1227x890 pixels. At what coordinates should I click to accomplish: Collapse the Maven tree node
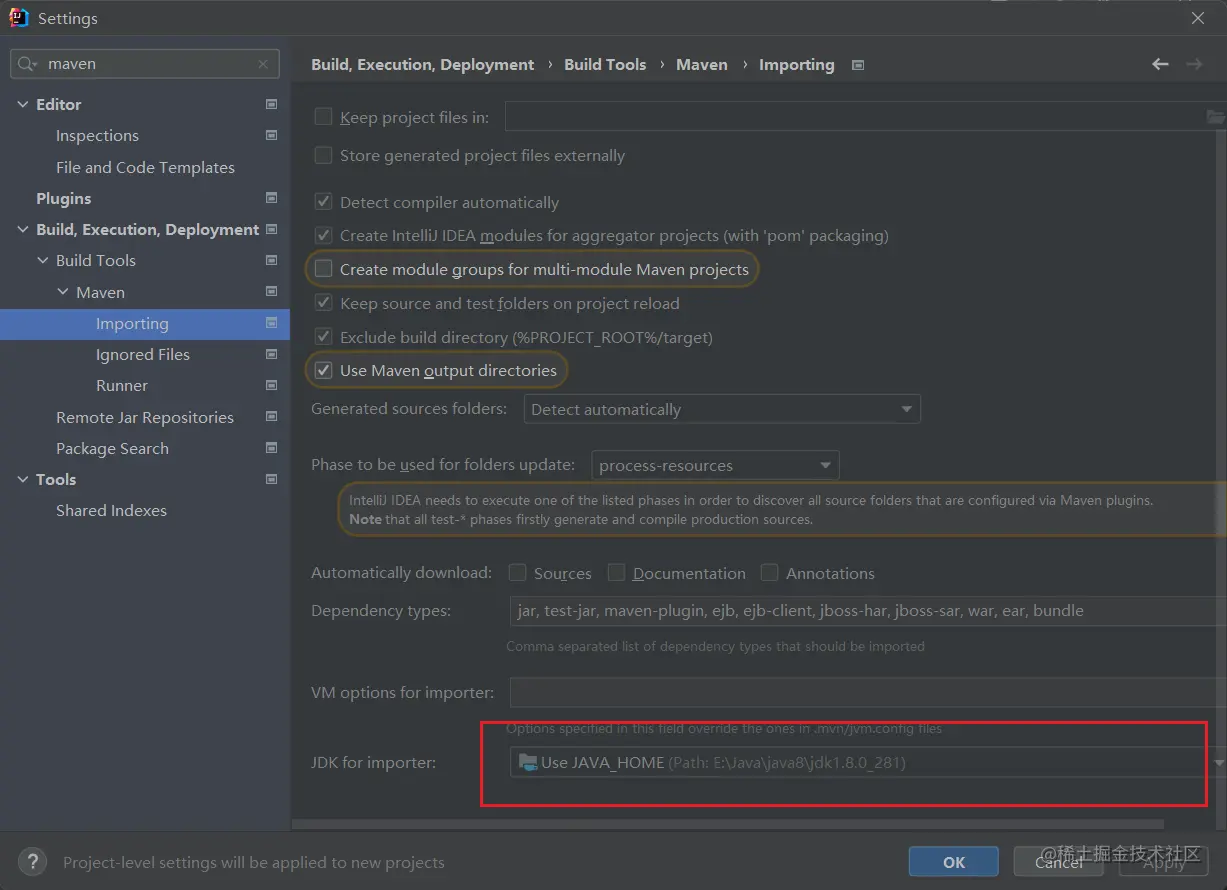coord(63,292)
